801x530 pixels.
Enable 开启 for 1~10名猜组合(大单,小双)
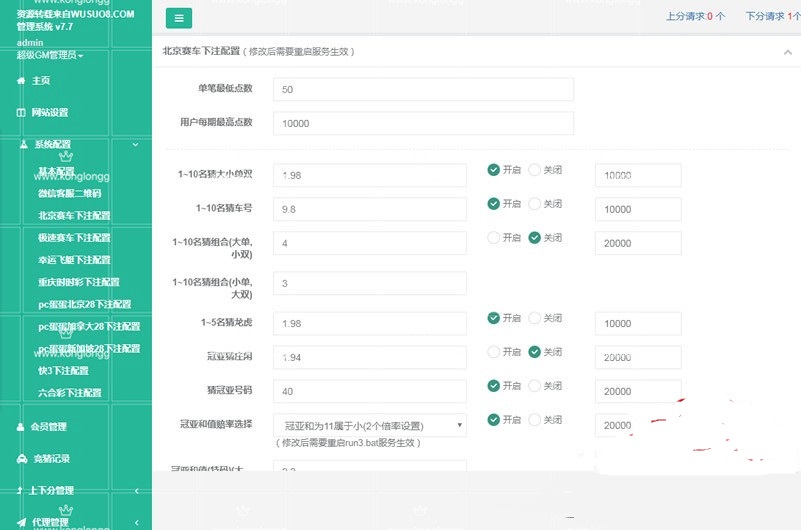pyautogui.click(x=493, y=238)
